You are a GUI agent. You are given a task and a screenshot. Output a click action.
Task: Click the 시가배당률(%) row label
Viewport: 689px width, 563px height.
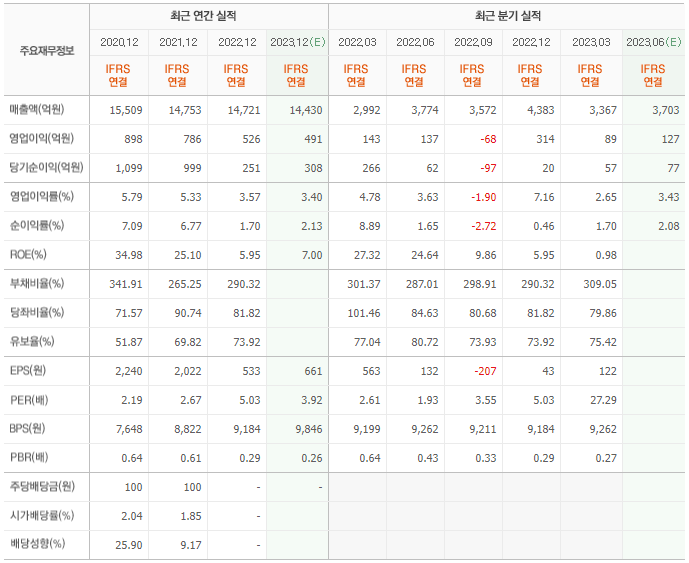tap(42, 516)
